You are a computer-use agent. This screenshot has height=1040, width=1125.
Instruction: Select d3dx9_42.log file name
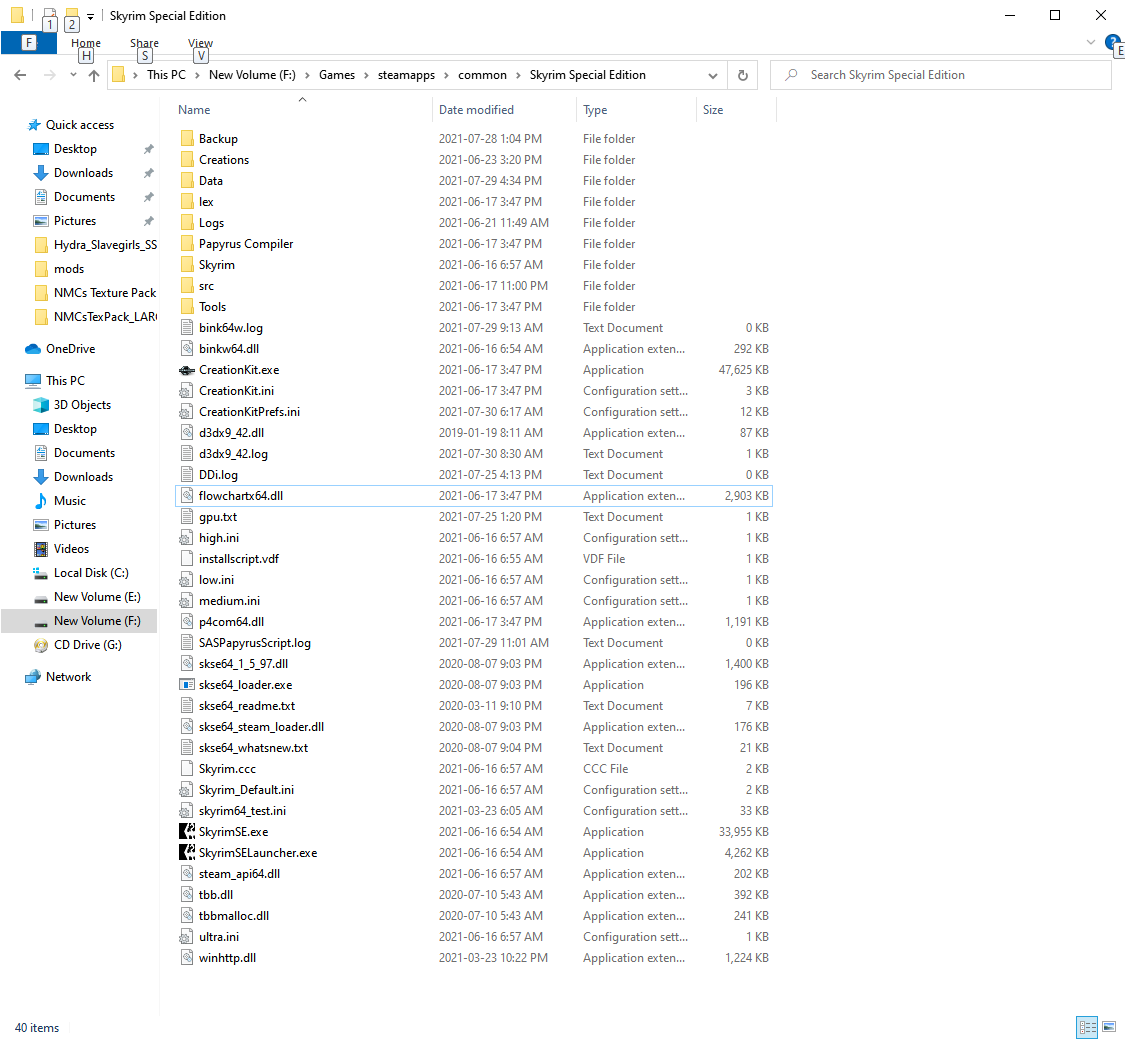pos(233,454)
